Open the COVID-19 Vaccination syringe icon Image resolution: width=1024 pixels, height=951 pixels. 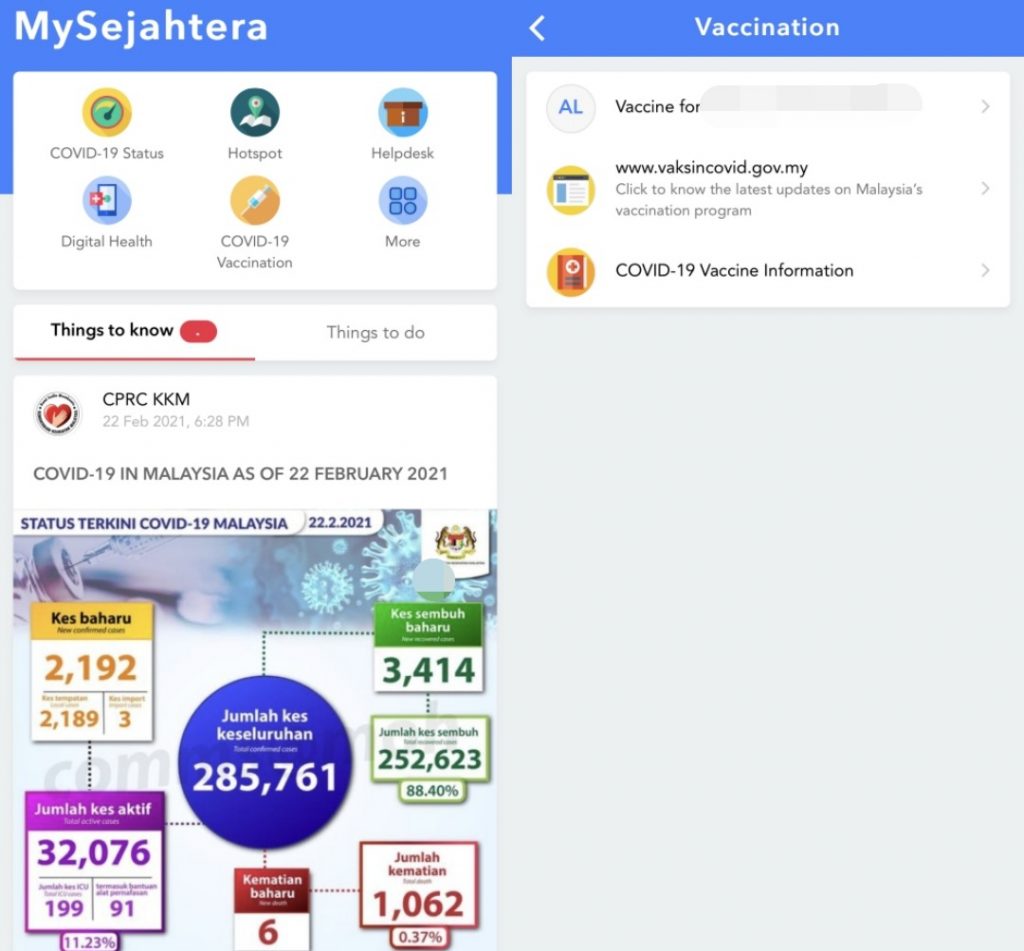[x=255, y=201]
